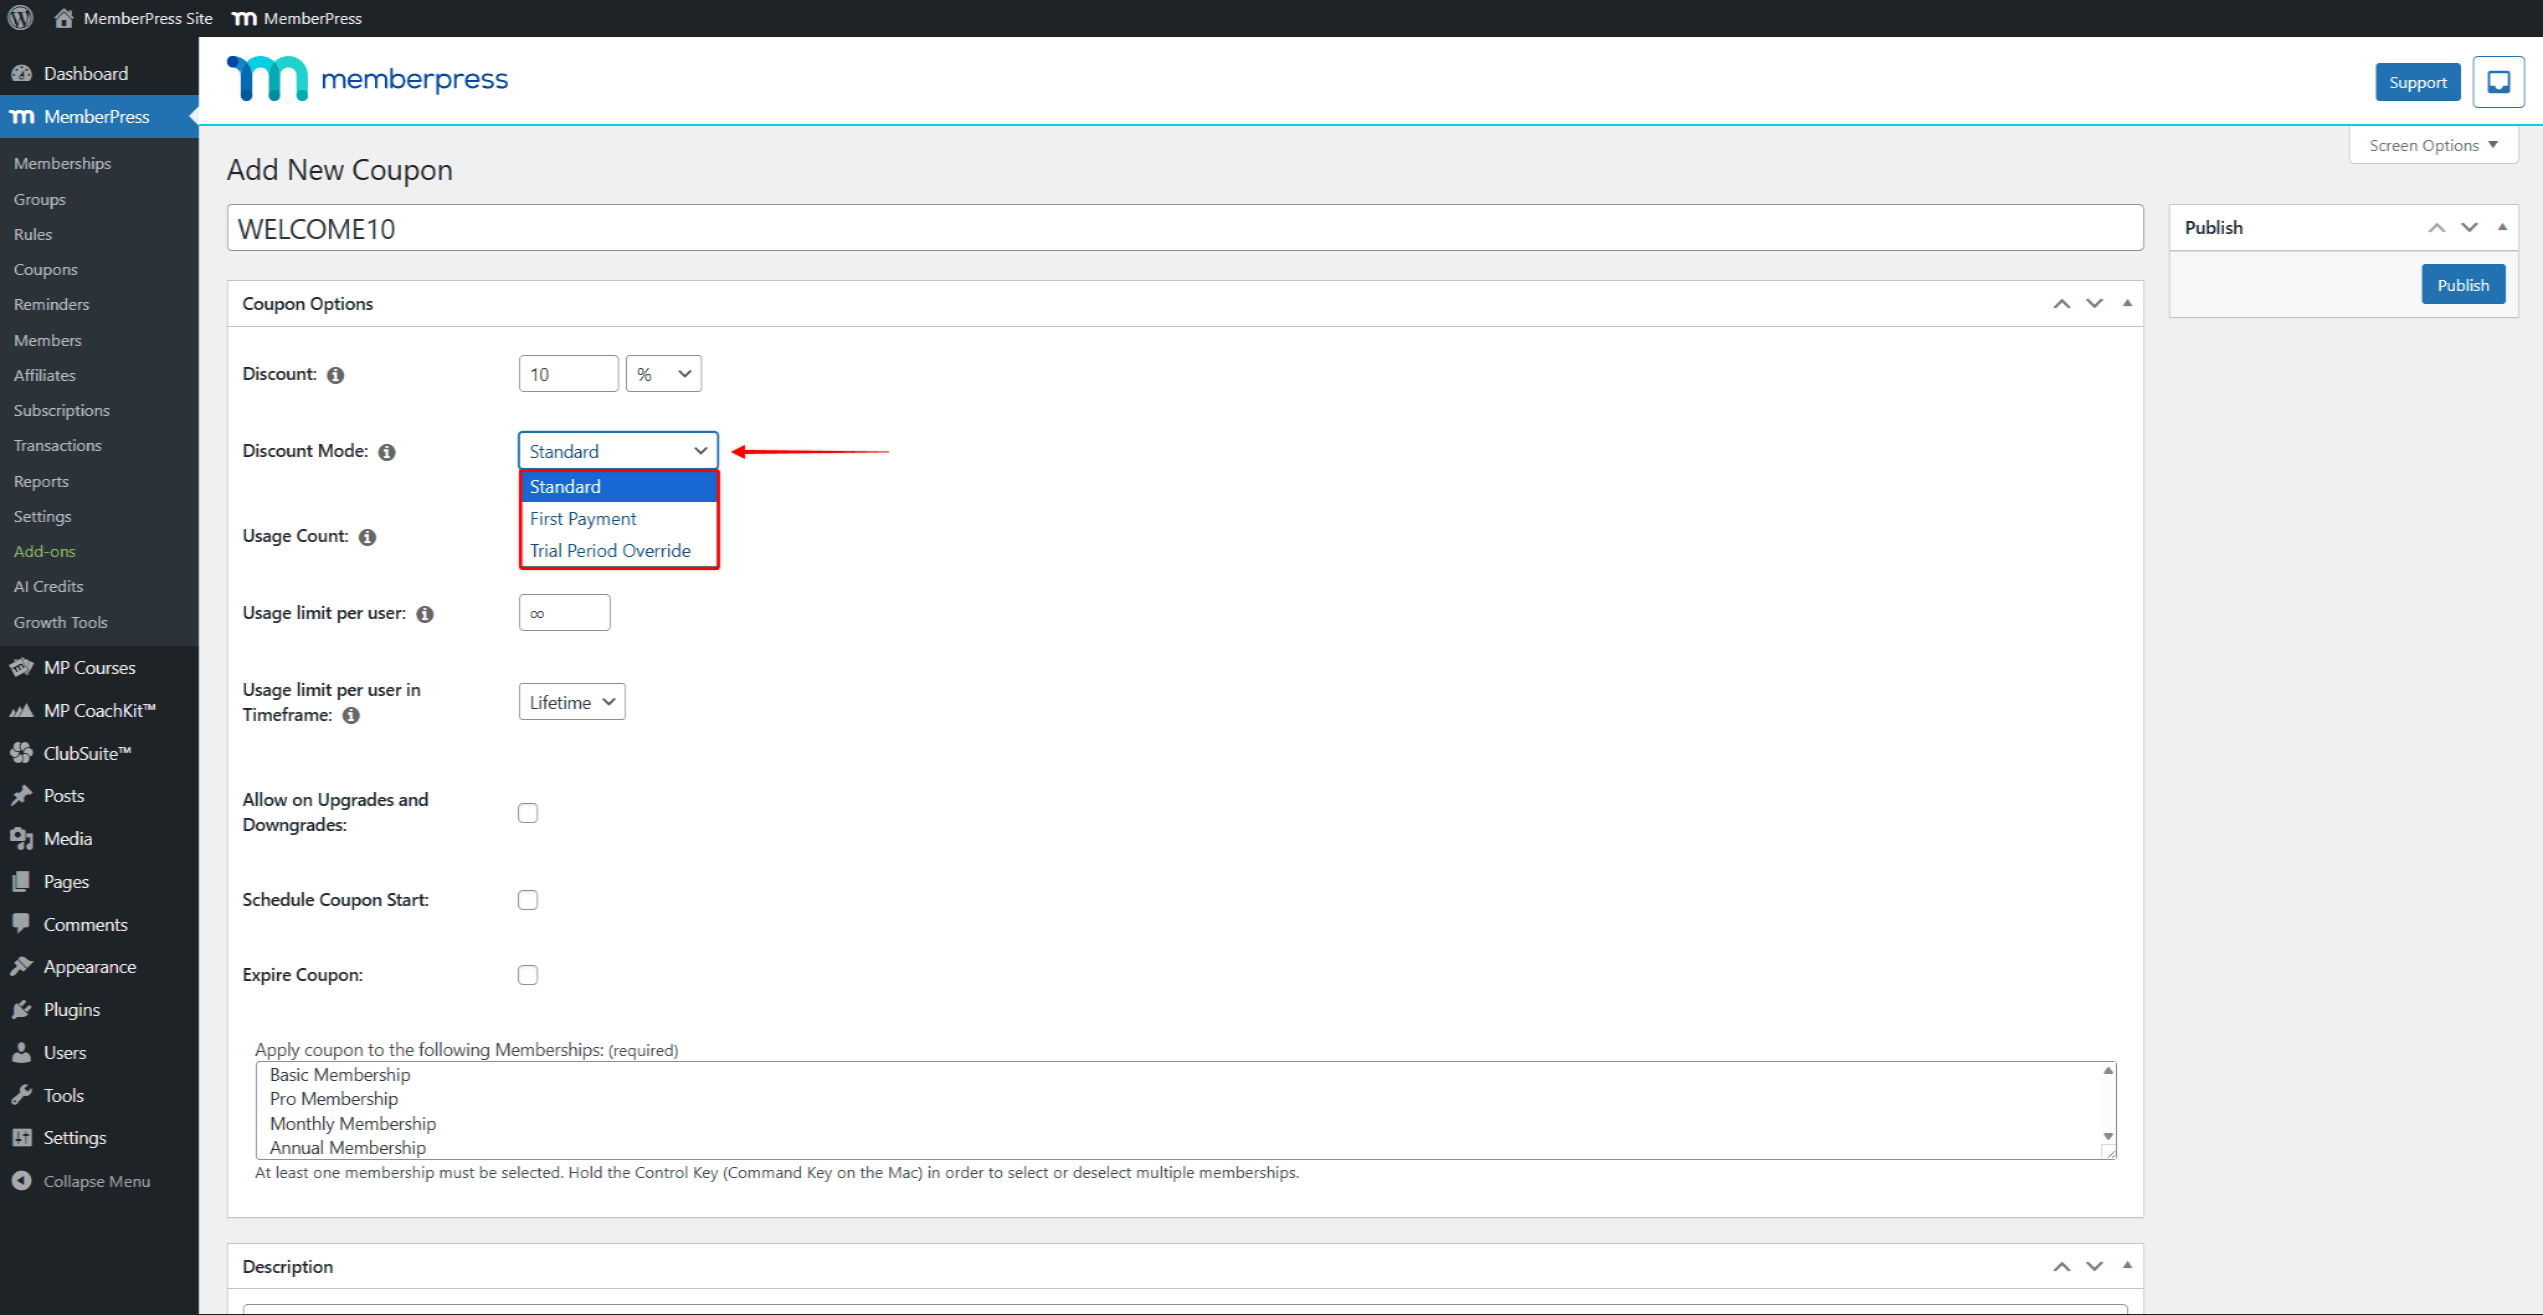This screenshot has width=2543, height=1315.
Task: Click the Timeframe info icon
Action: coord(351,715)
